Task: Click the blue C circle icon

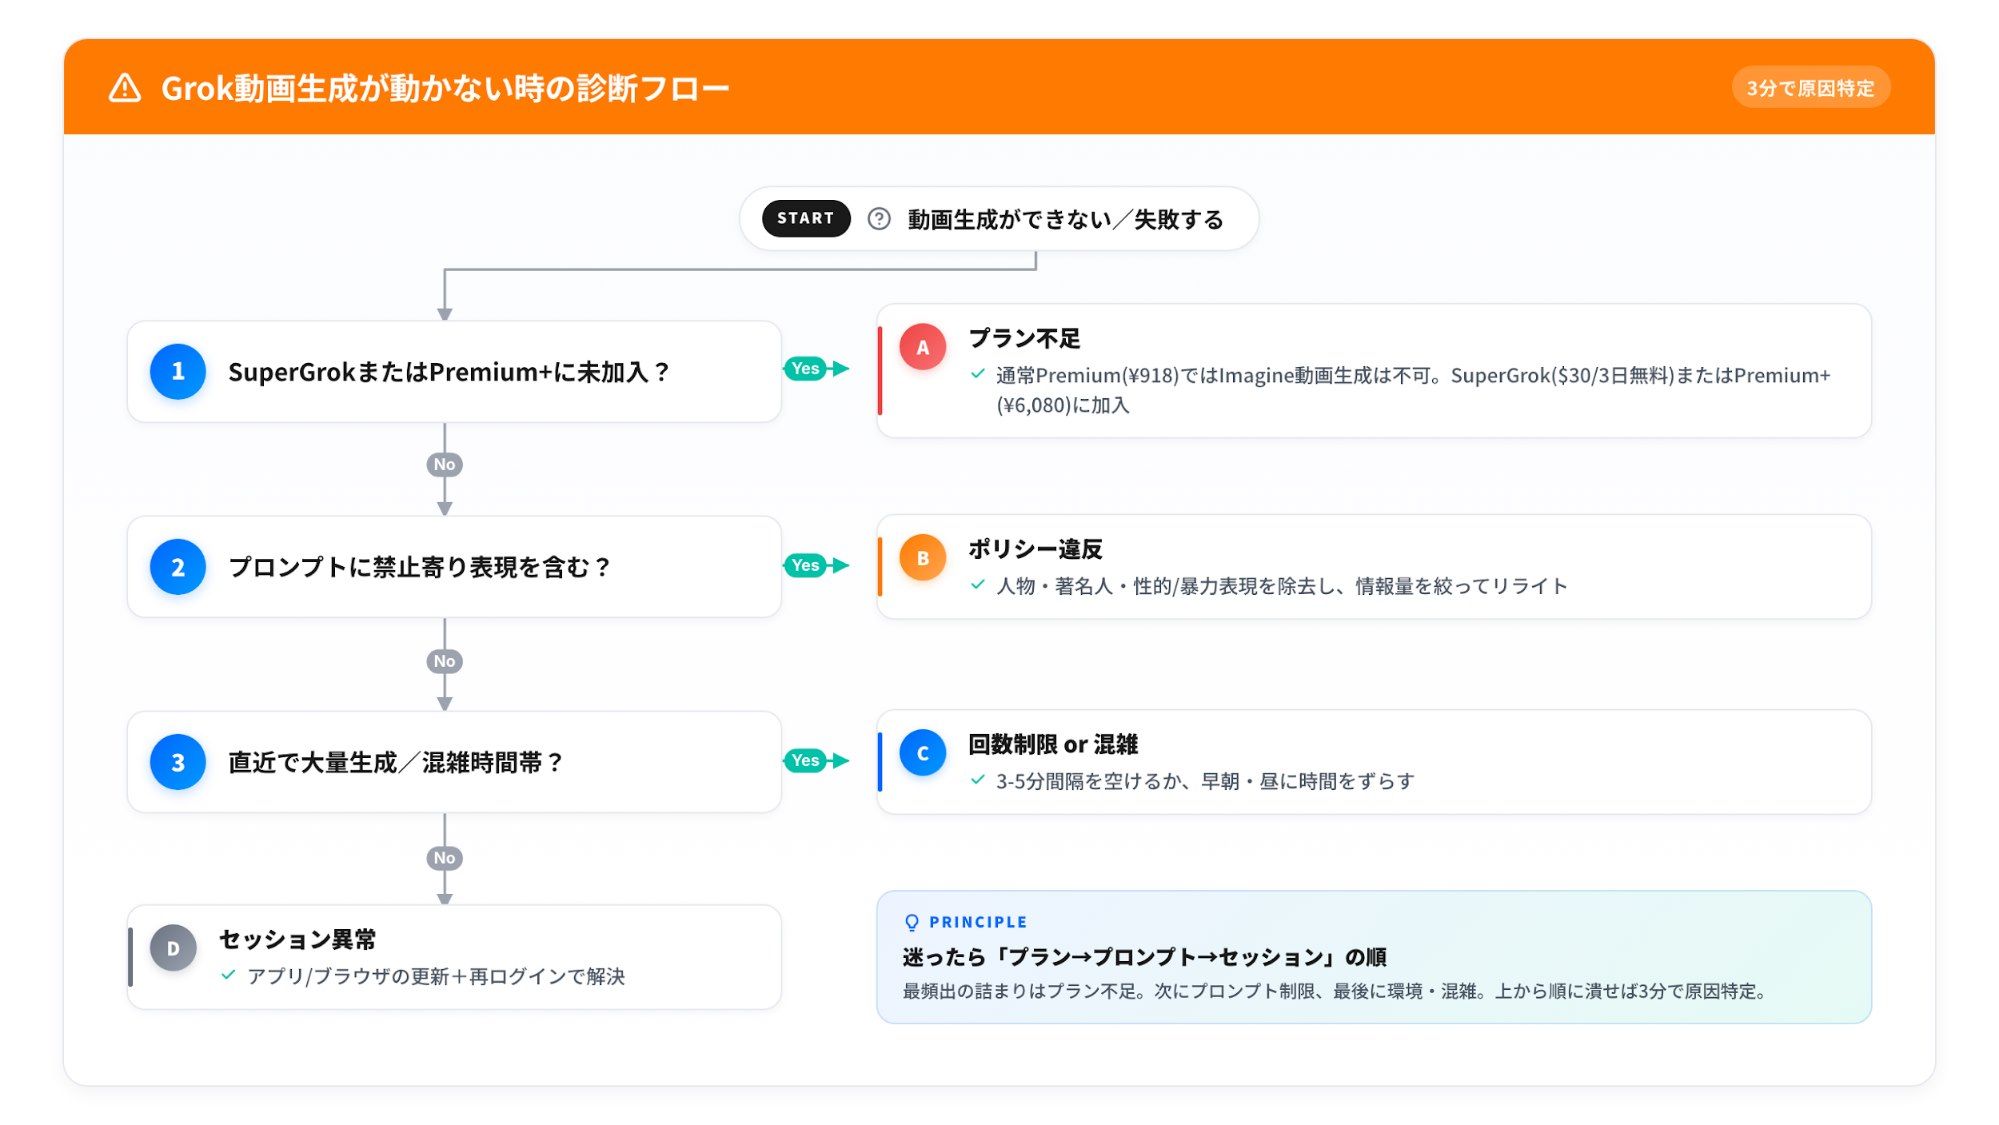Action: (x=923, y=753)
